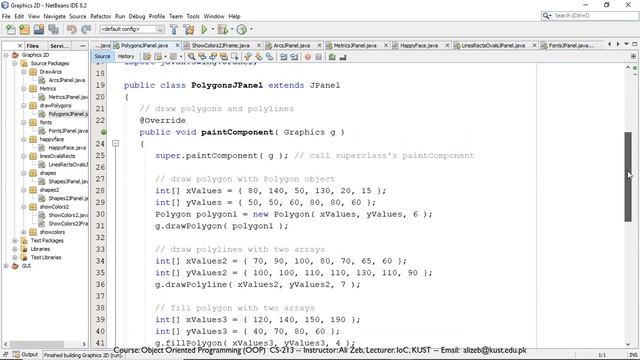Collapse Source Packages node
This screenshot has height=360, width=640.
(x=15, y=63)
